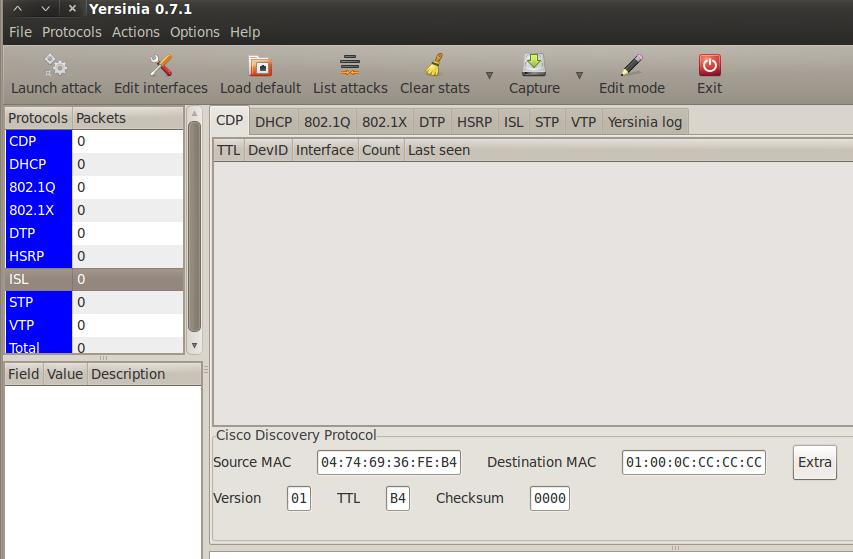Select CDP row in Protocols list
Image resolution: width=853 pixels, height=559 pixels.
pos(94,141)
